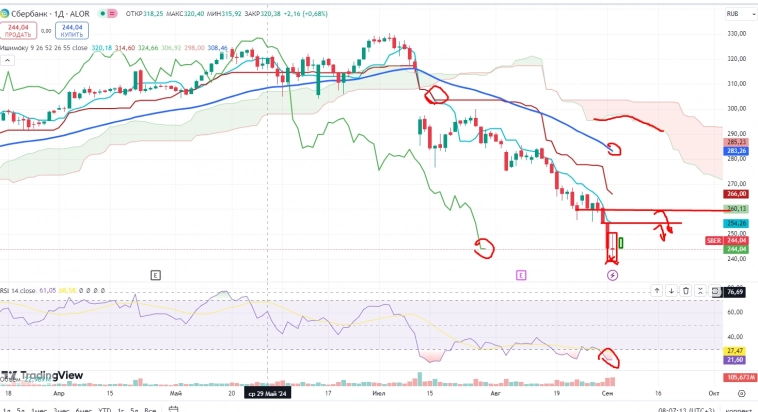The image size is (758, 412).
Task: Click the UTC+3 timezone clock
Action: tap(686, 409)
